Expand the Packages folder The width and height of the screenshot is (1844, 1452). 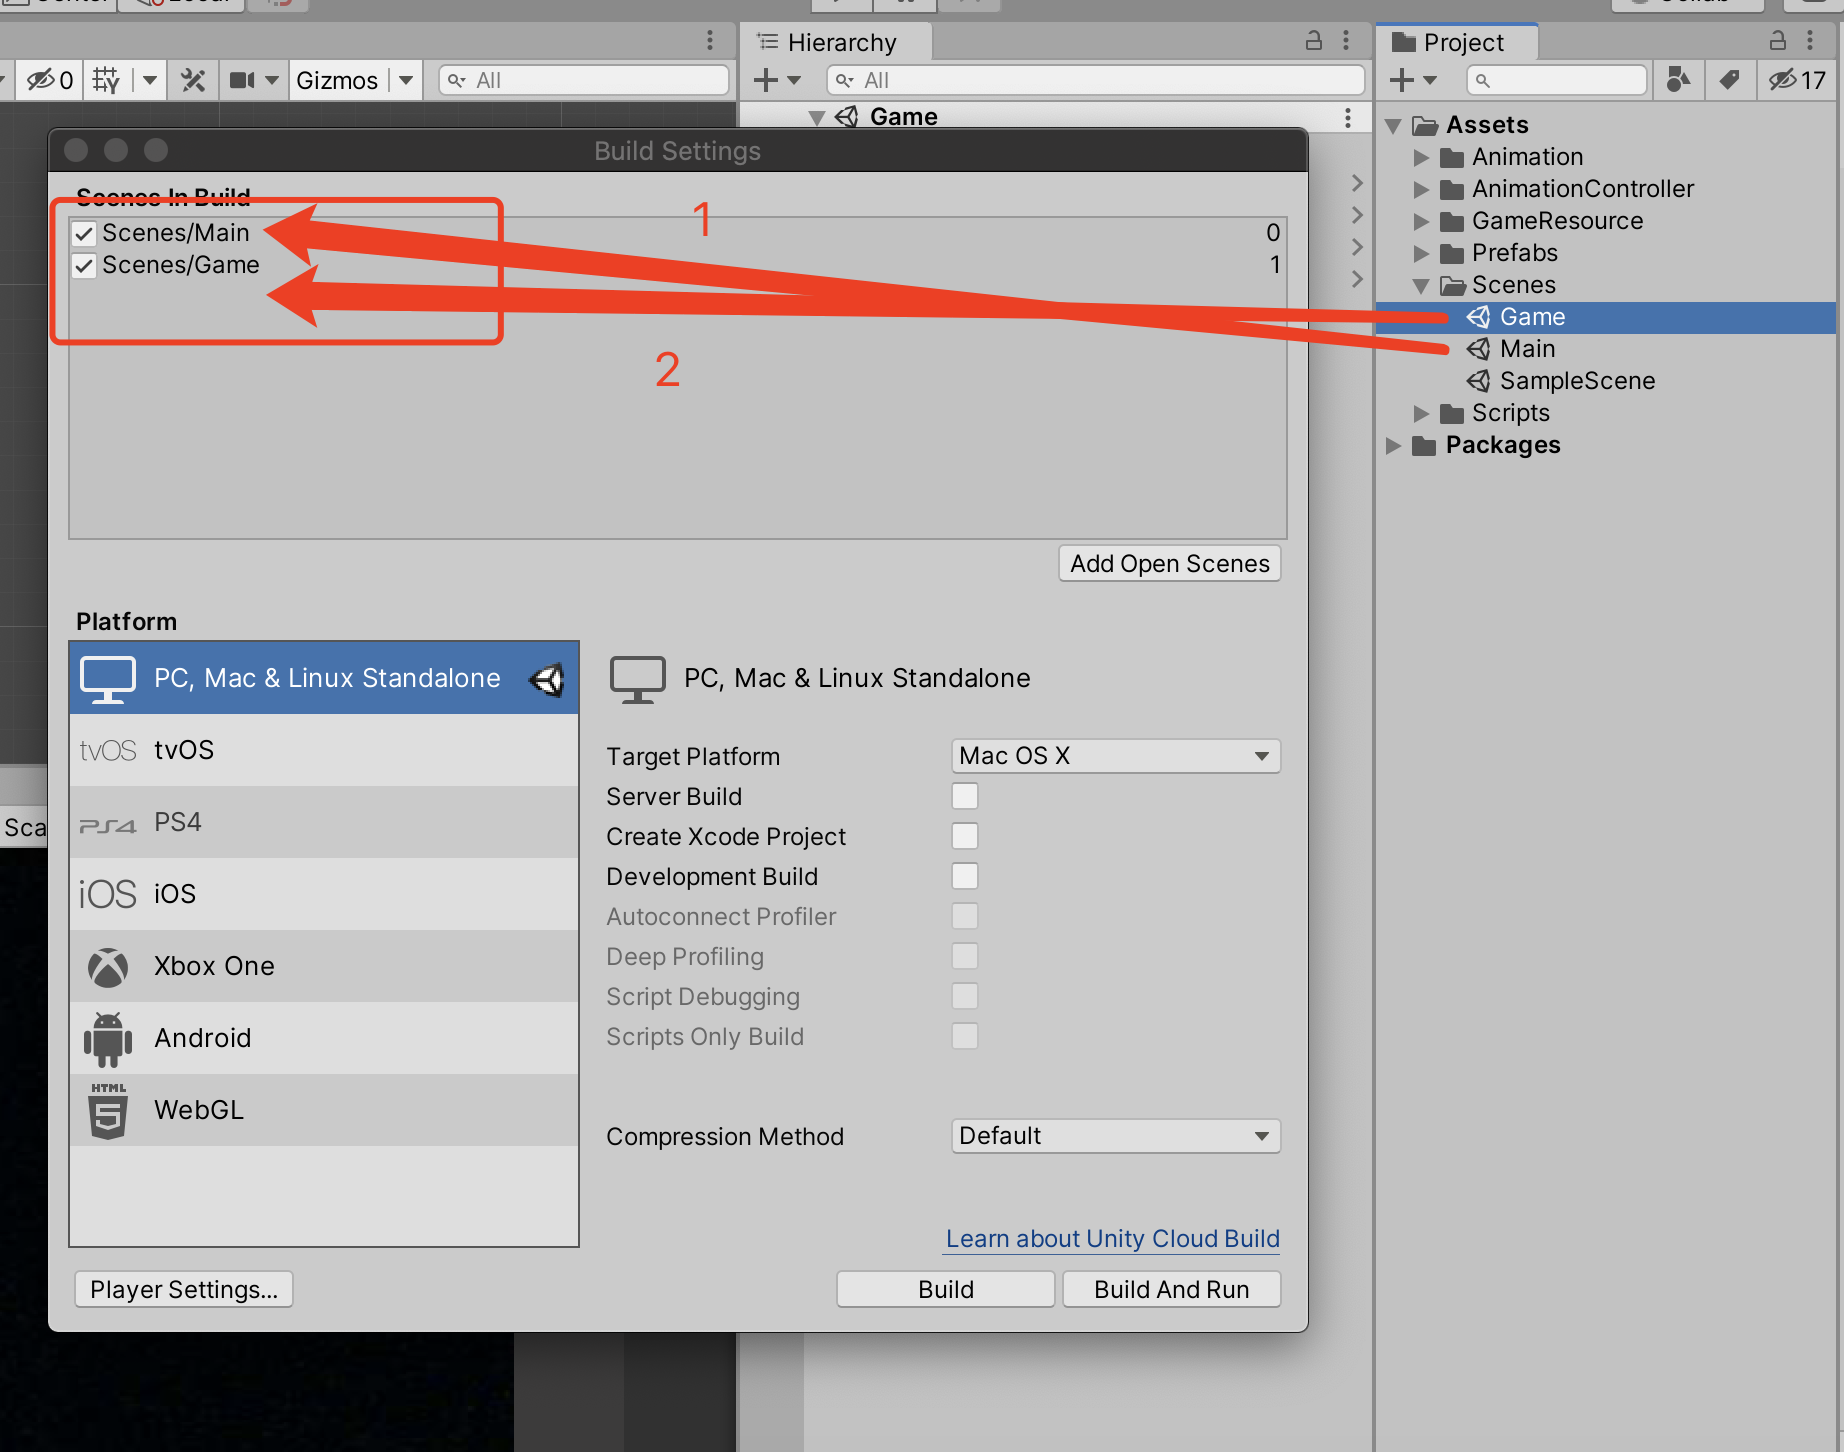pyautogui.click(x=1393, y=446)
